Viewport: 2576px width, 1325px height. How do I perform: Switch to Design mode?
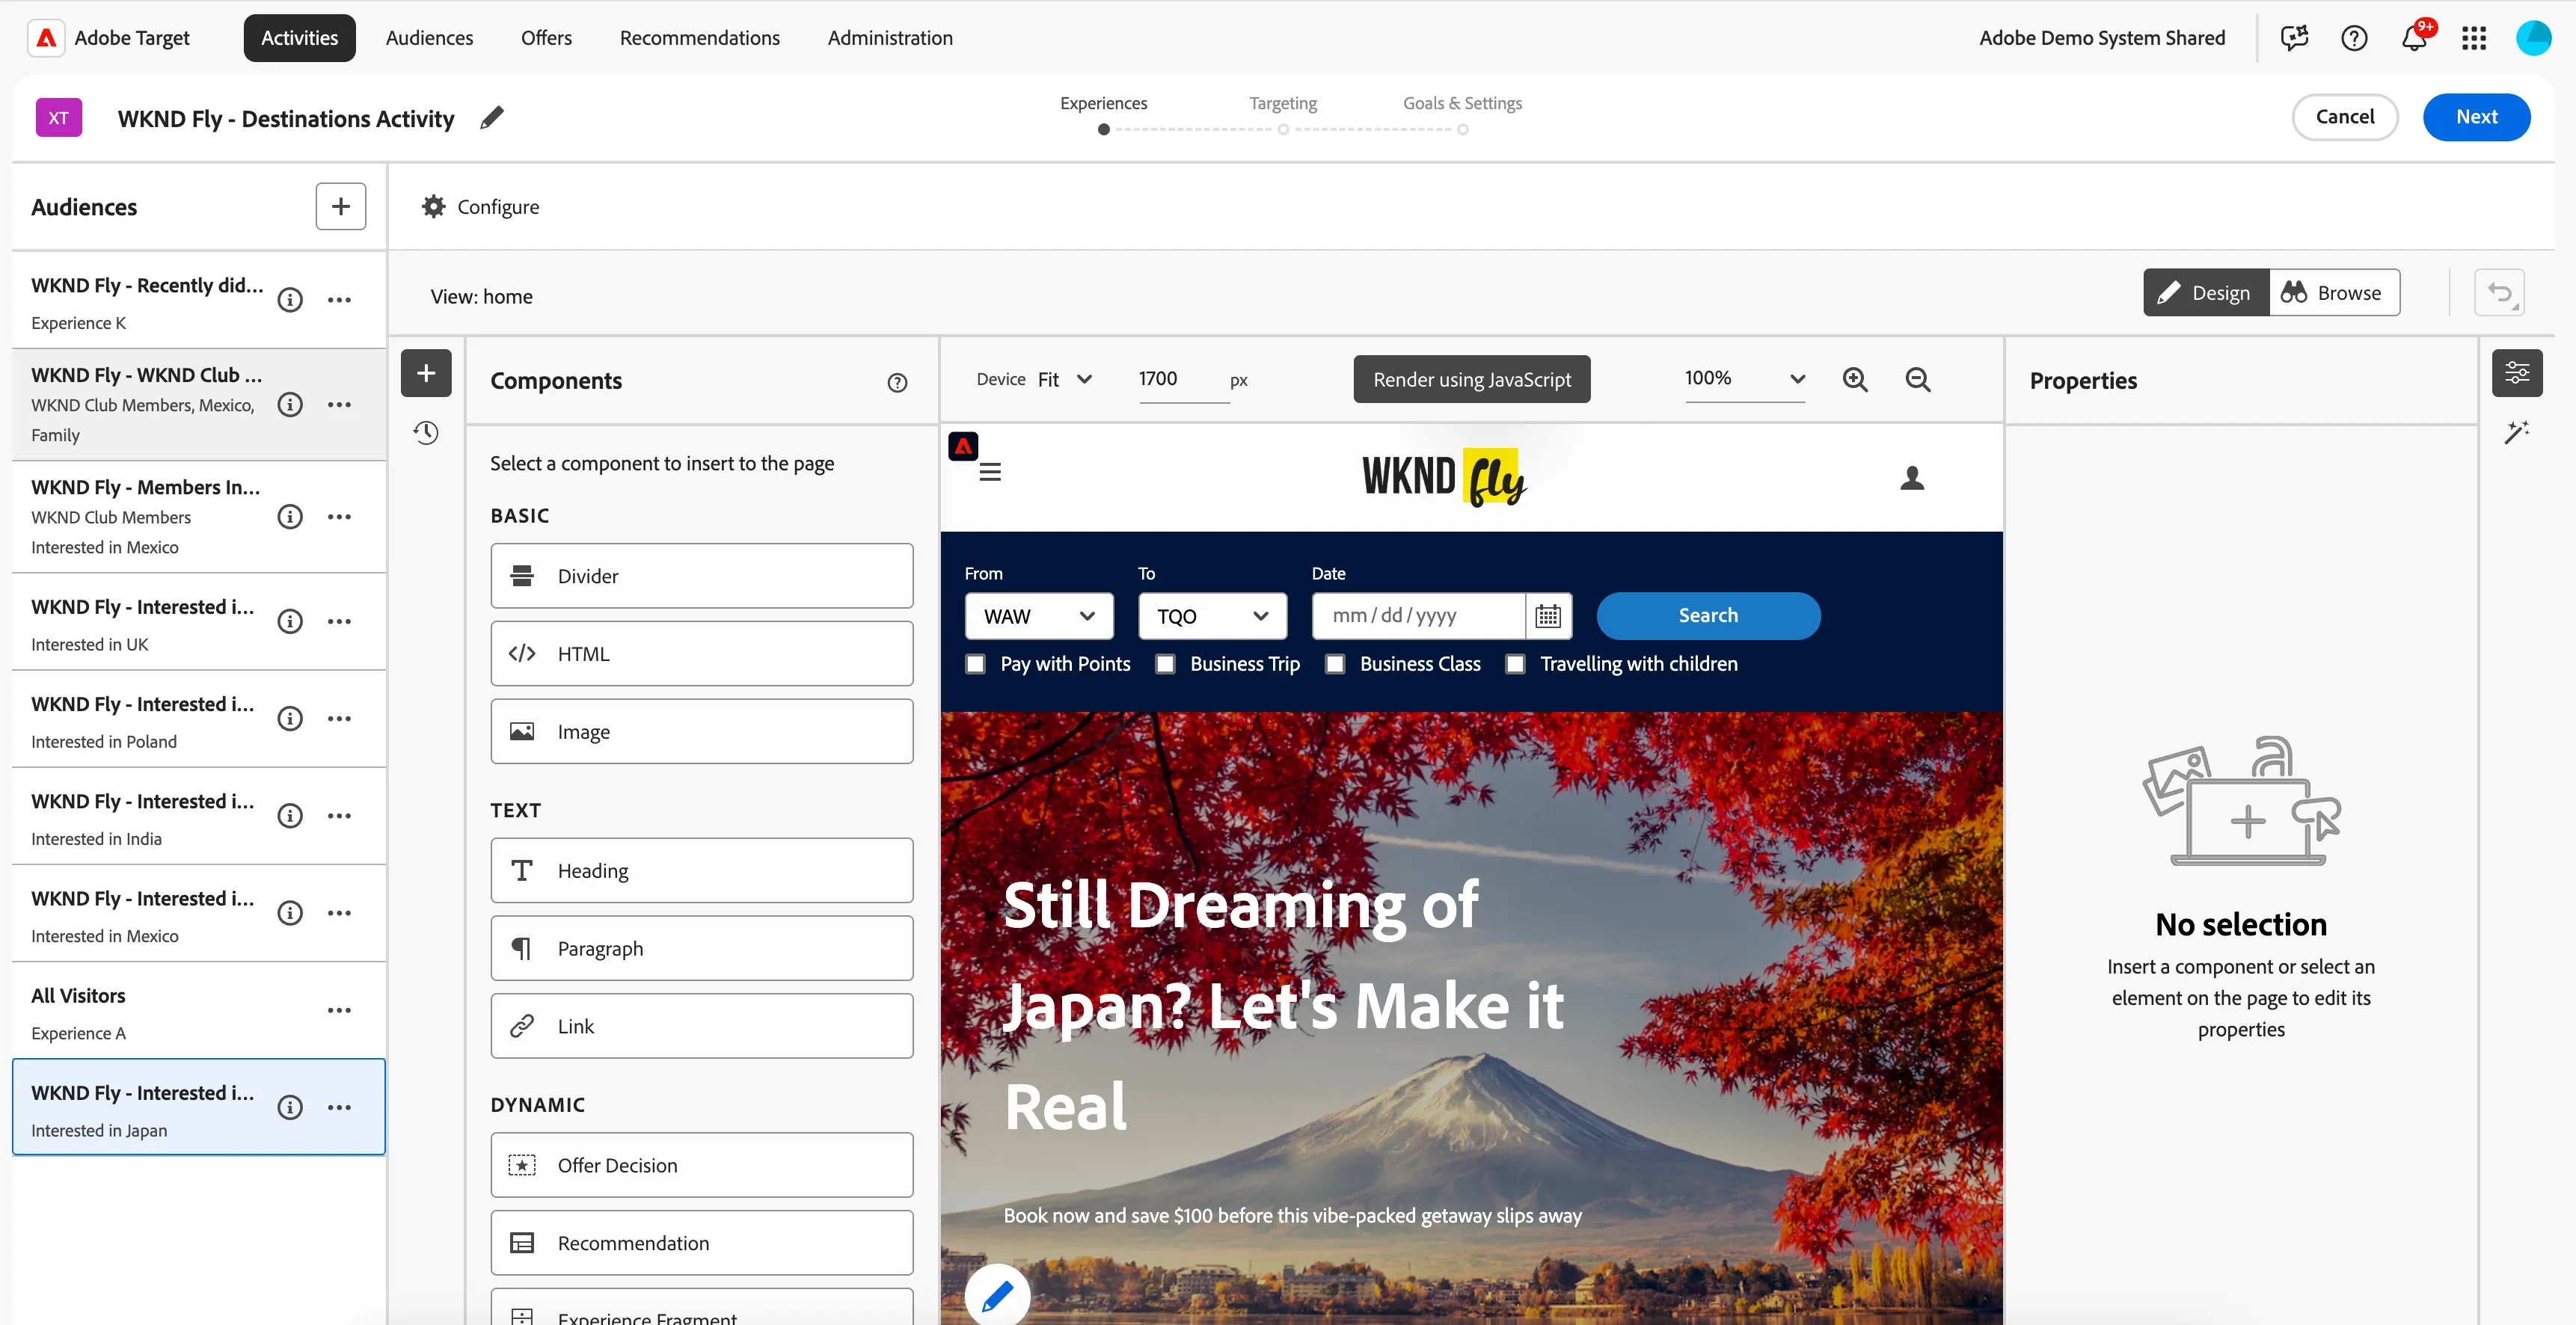2206,293
